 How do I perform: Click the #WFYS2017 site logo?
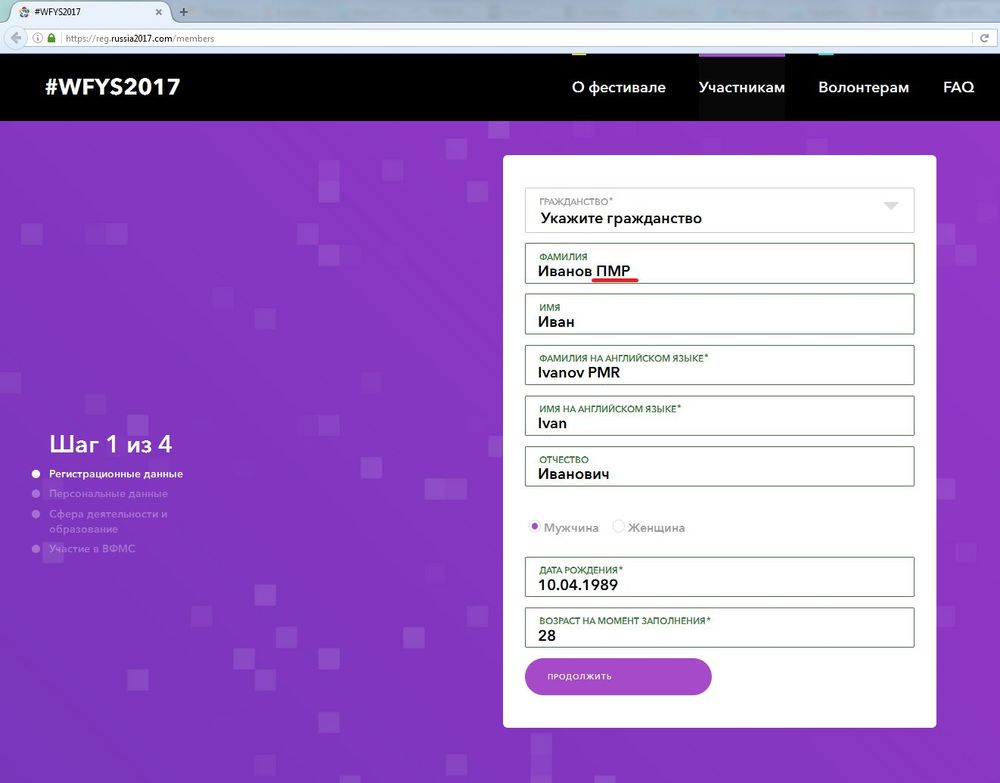pos(113,87)
